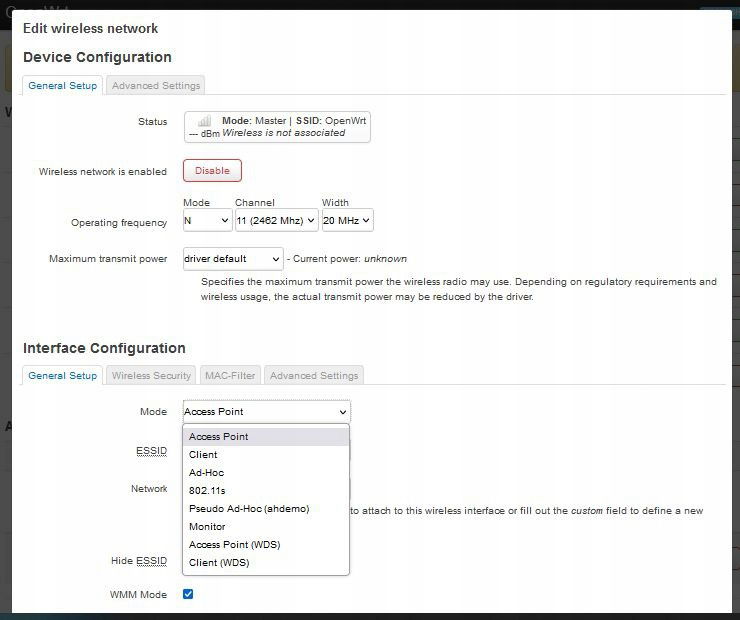Expand the Channel selection dropdown
Screen dimensions: 740x620
276,220
